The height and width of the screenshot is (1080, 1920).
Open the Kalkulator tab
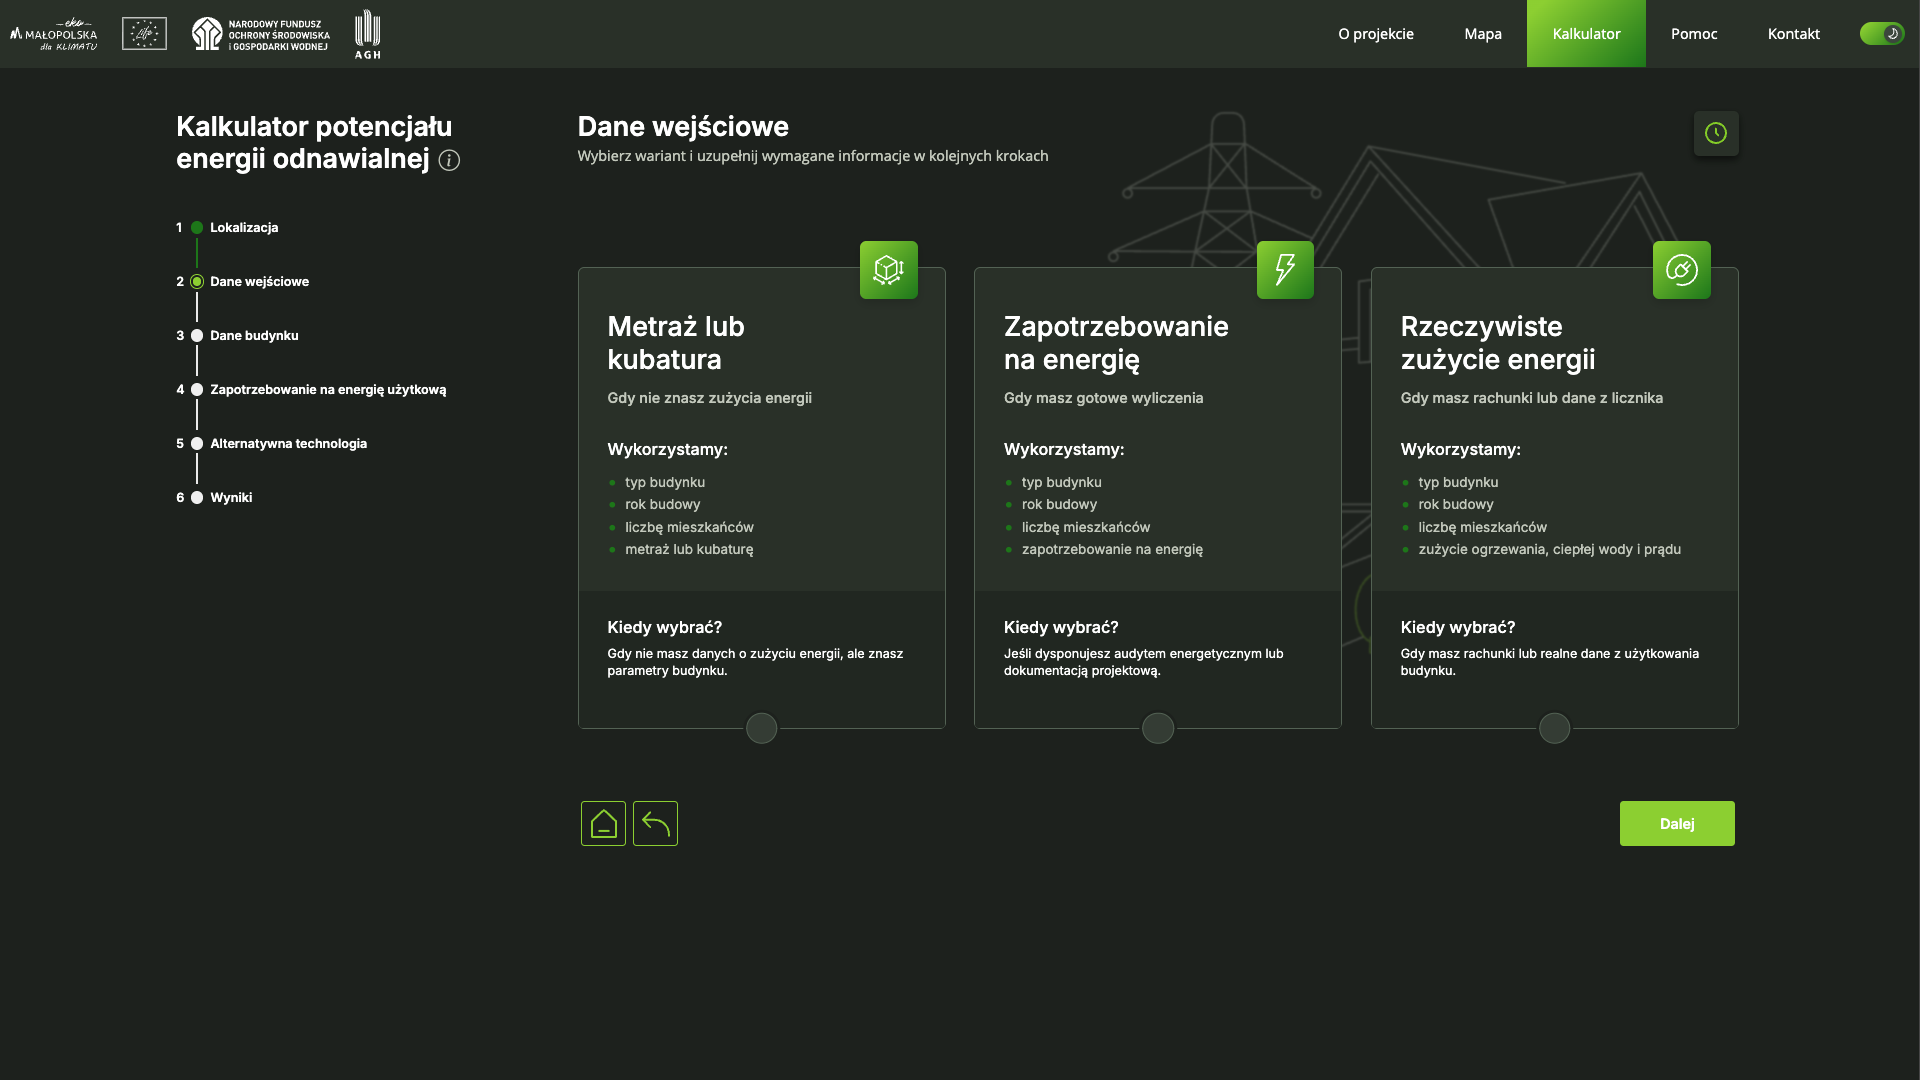[1586, 34]
